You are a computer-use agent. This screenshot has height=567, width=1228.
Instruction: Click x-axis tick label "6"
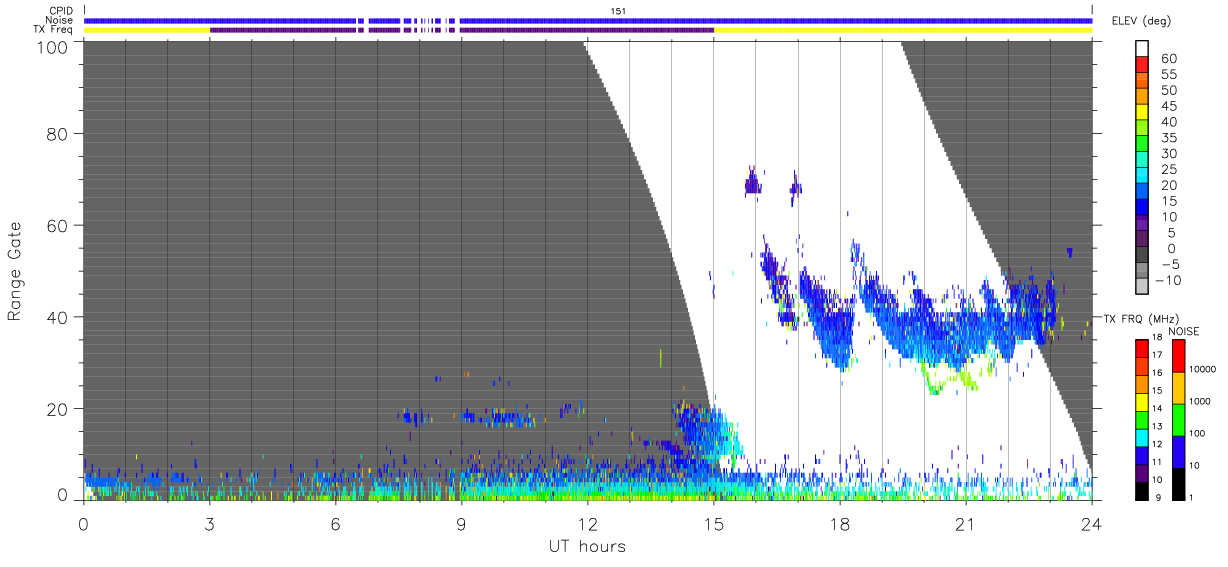point(335,523)
